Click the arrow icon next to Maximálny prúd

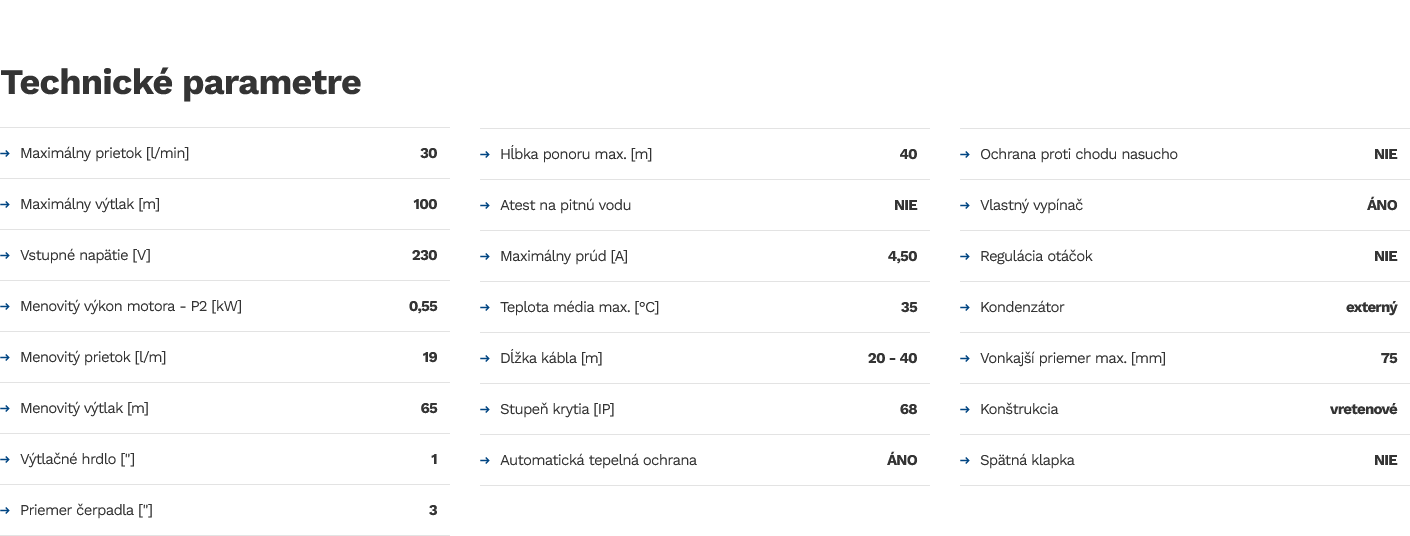click(485, 257)
